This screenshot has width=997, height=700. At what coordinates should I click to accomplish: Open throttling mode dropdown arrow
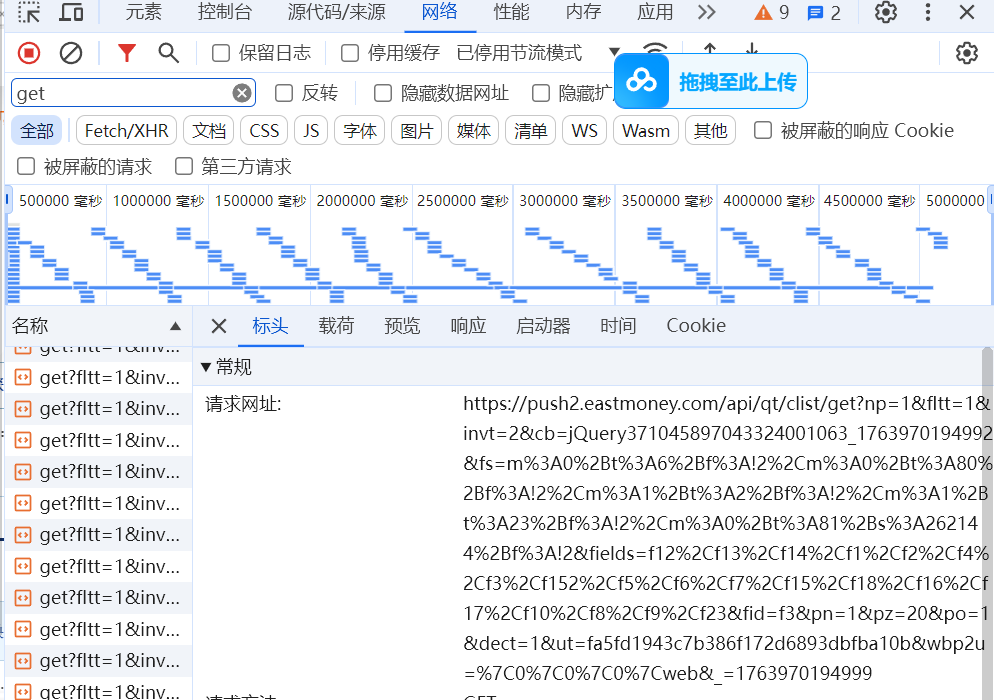pos(614,52)
